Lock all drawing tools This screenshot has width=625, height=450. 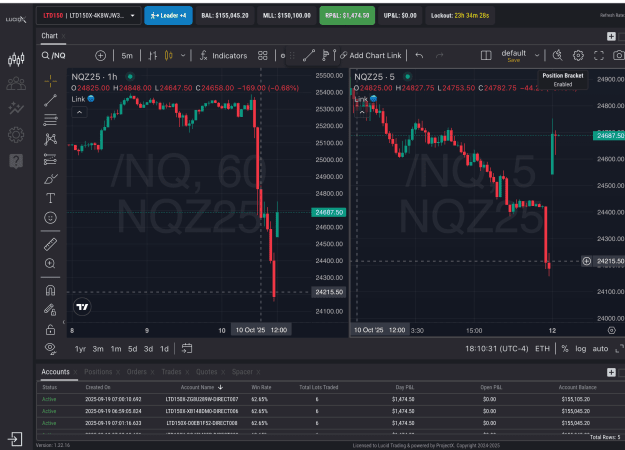50,330
